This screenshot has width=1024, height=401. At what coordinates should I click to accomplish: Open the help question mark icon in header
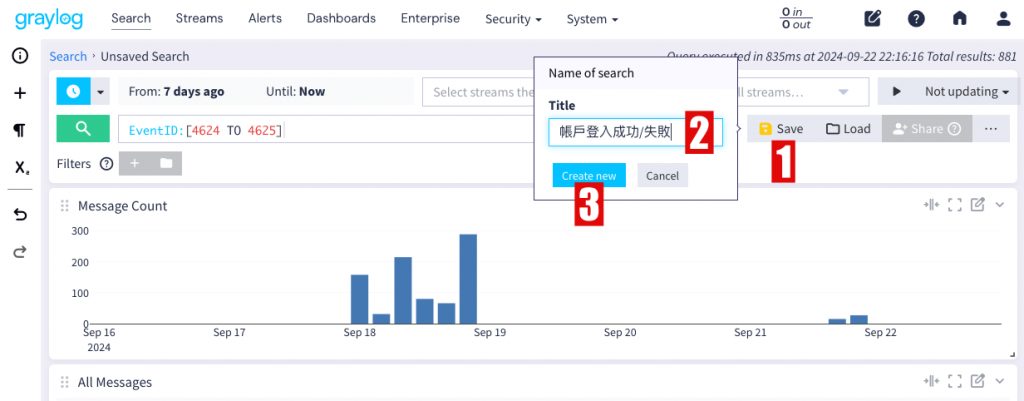pyautogui.click(x=916, y=18)
